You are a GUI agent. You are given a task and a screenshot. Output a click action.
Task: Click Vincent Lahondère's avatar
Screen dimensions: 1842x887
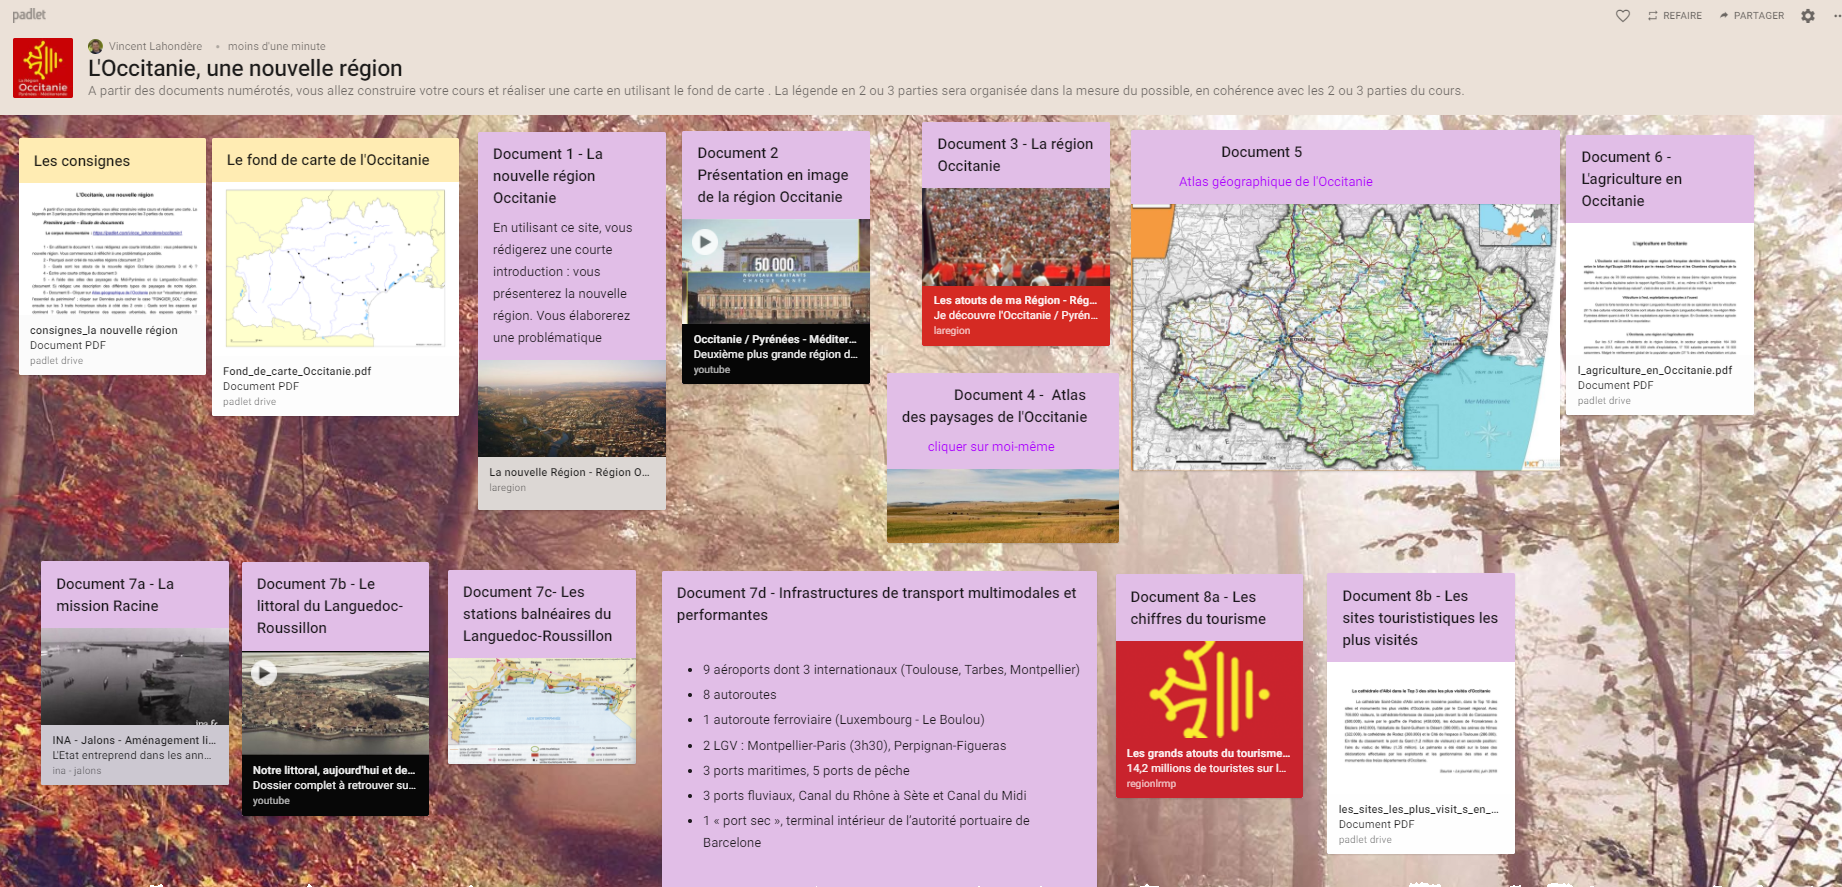coord(96,46)
